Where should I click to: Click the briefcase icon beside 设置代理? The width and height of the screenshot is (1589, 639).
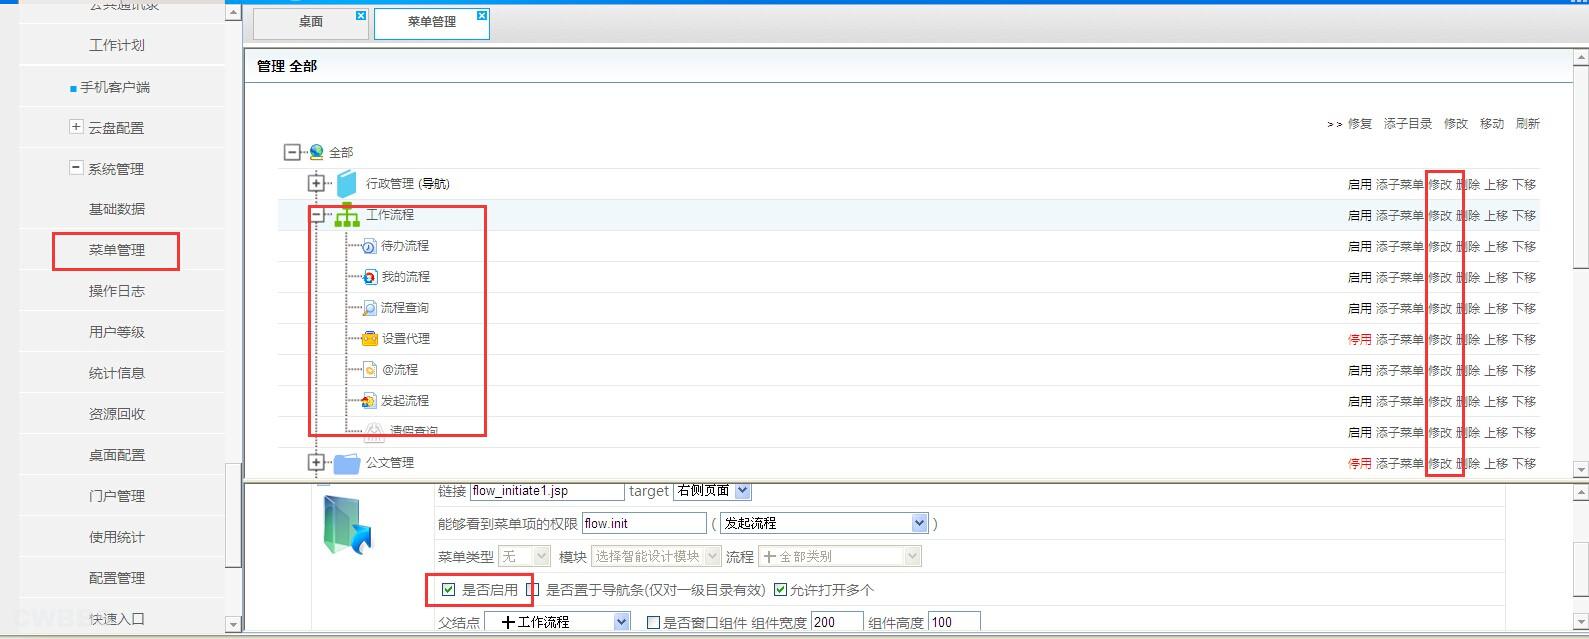tap(369, 339)
